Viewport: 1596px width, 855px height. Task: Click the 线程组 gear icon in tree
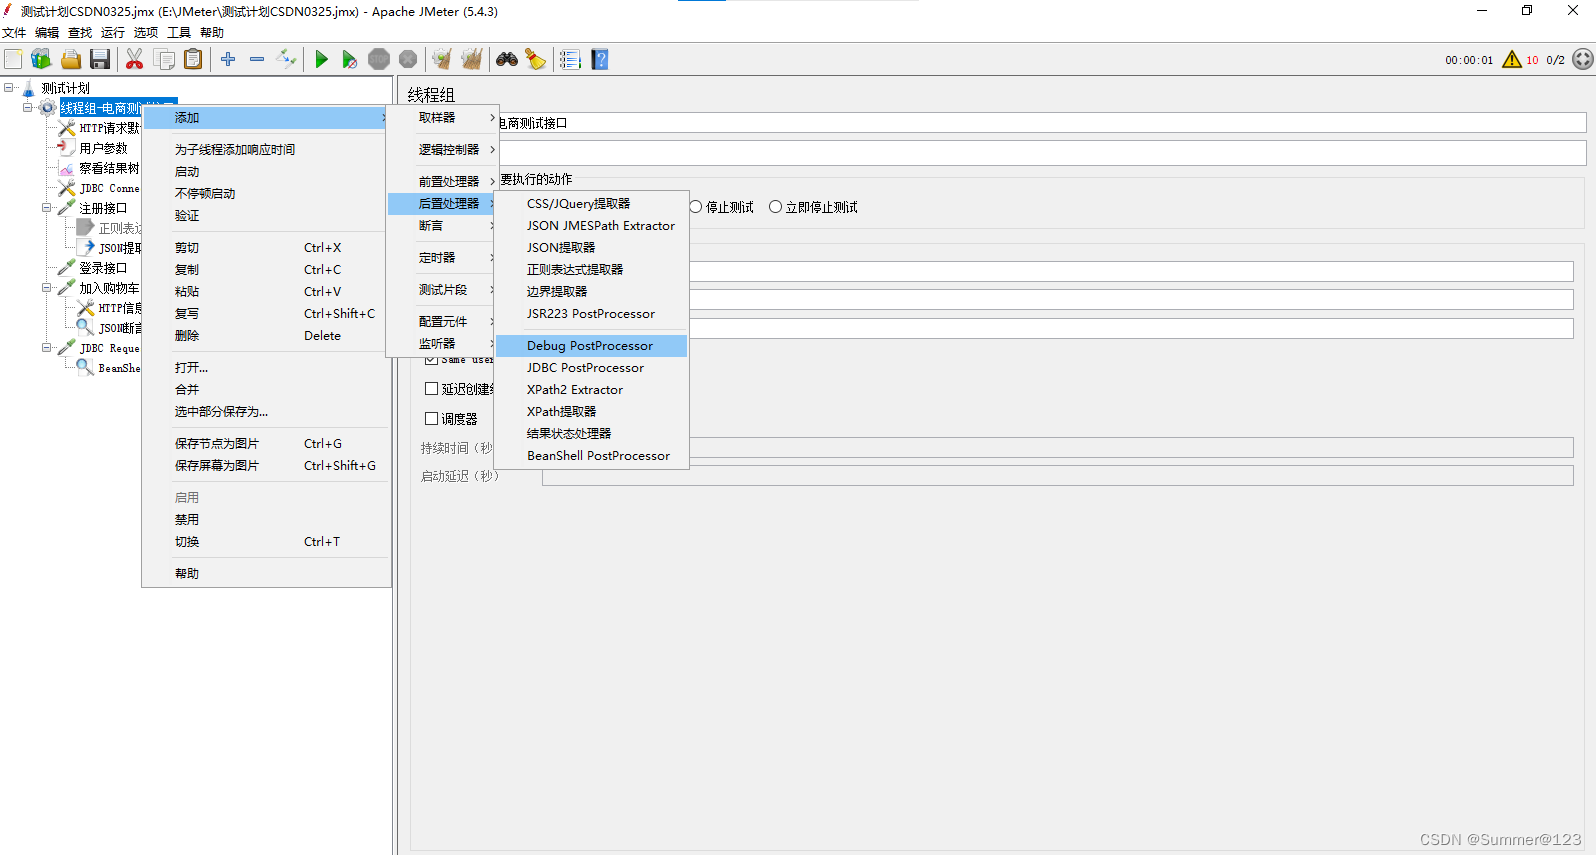47,108
